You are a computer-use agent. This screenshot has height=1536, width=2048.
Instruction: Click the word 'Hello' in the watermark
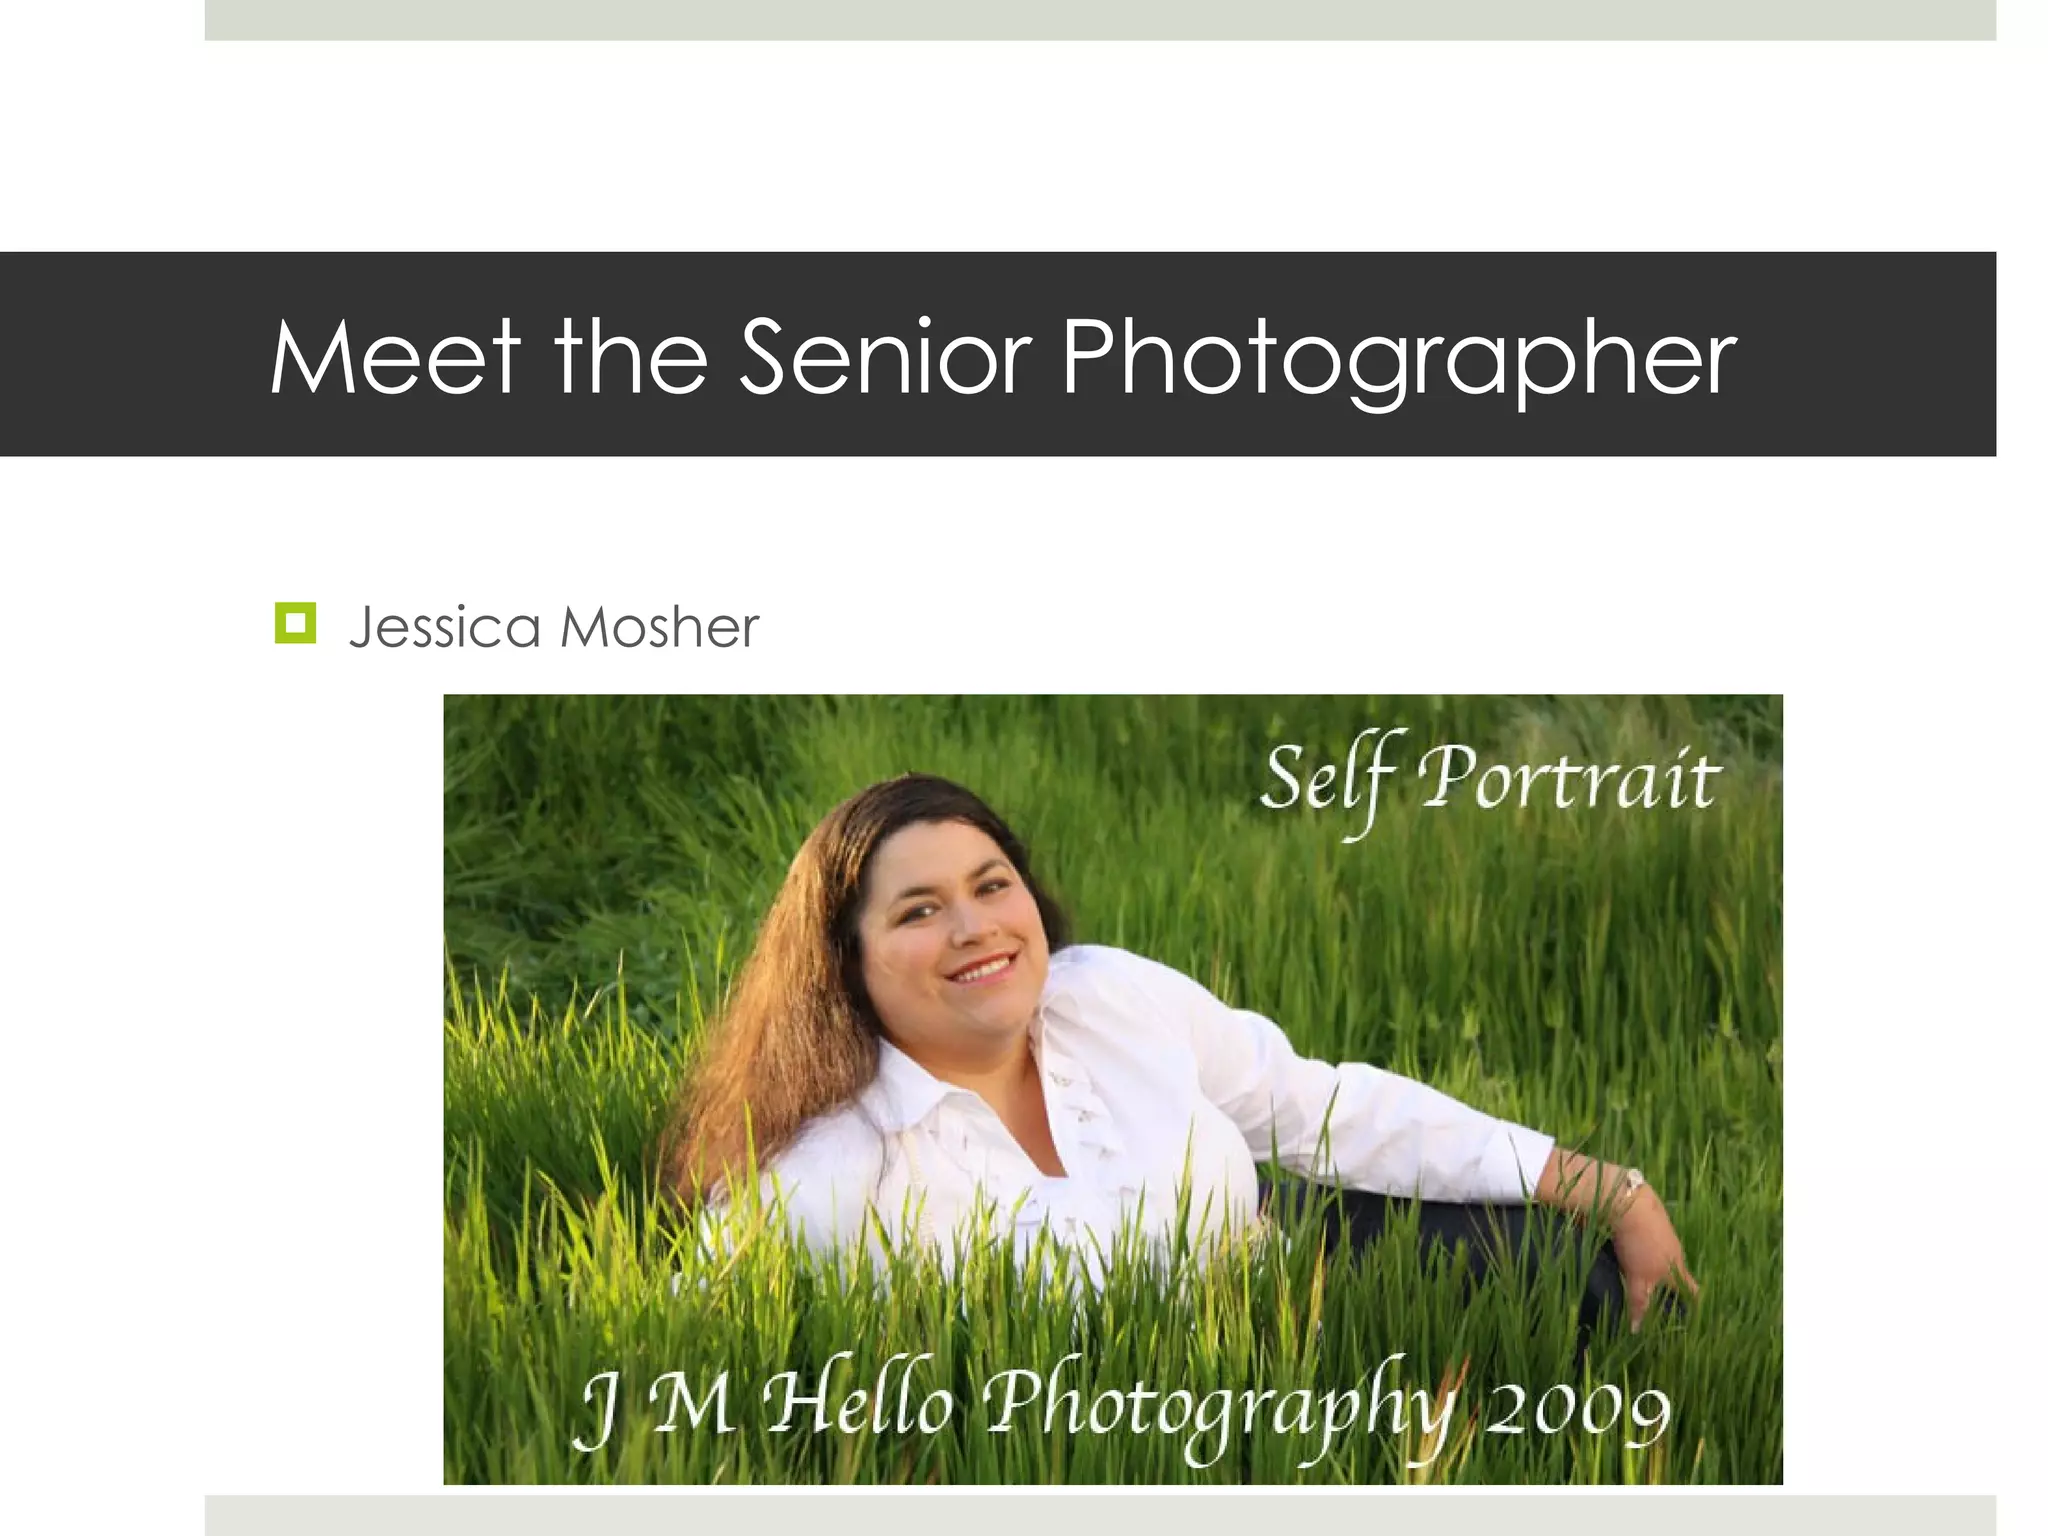(x=858, y=1395)
